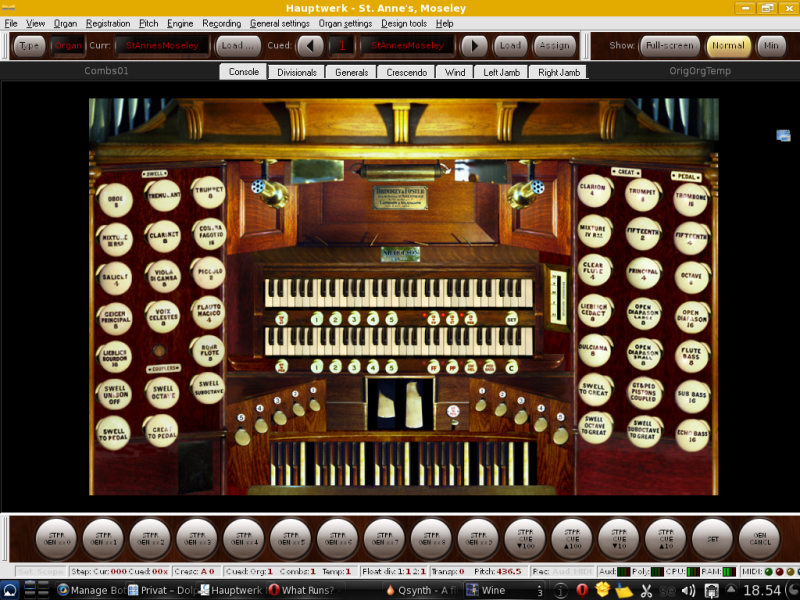Toggle the Tremulant stop knob
800x600 pixels.
coord(163,194)
